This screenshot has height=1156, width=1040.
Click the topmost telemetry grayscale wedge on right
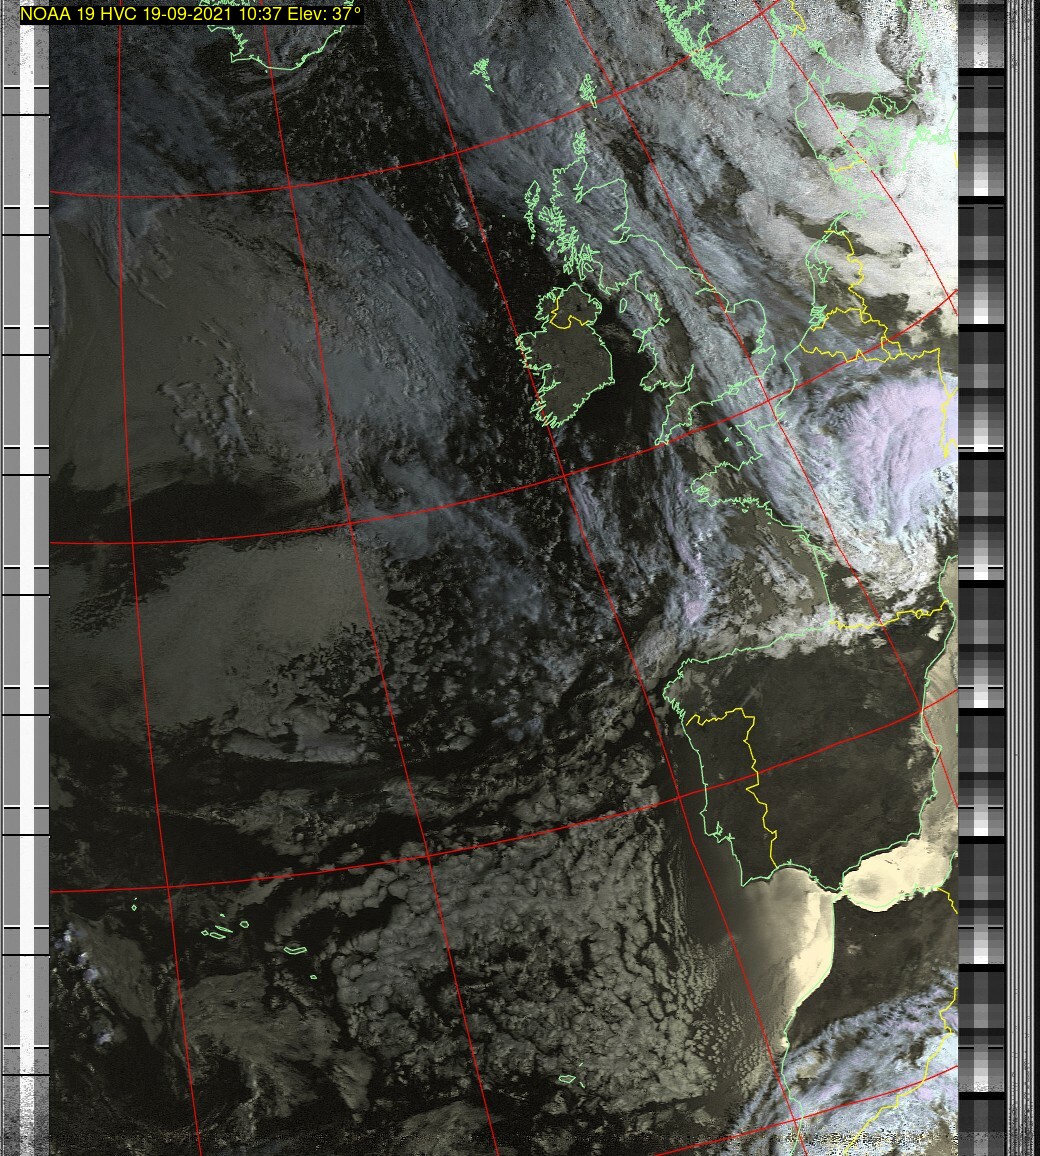981,130
